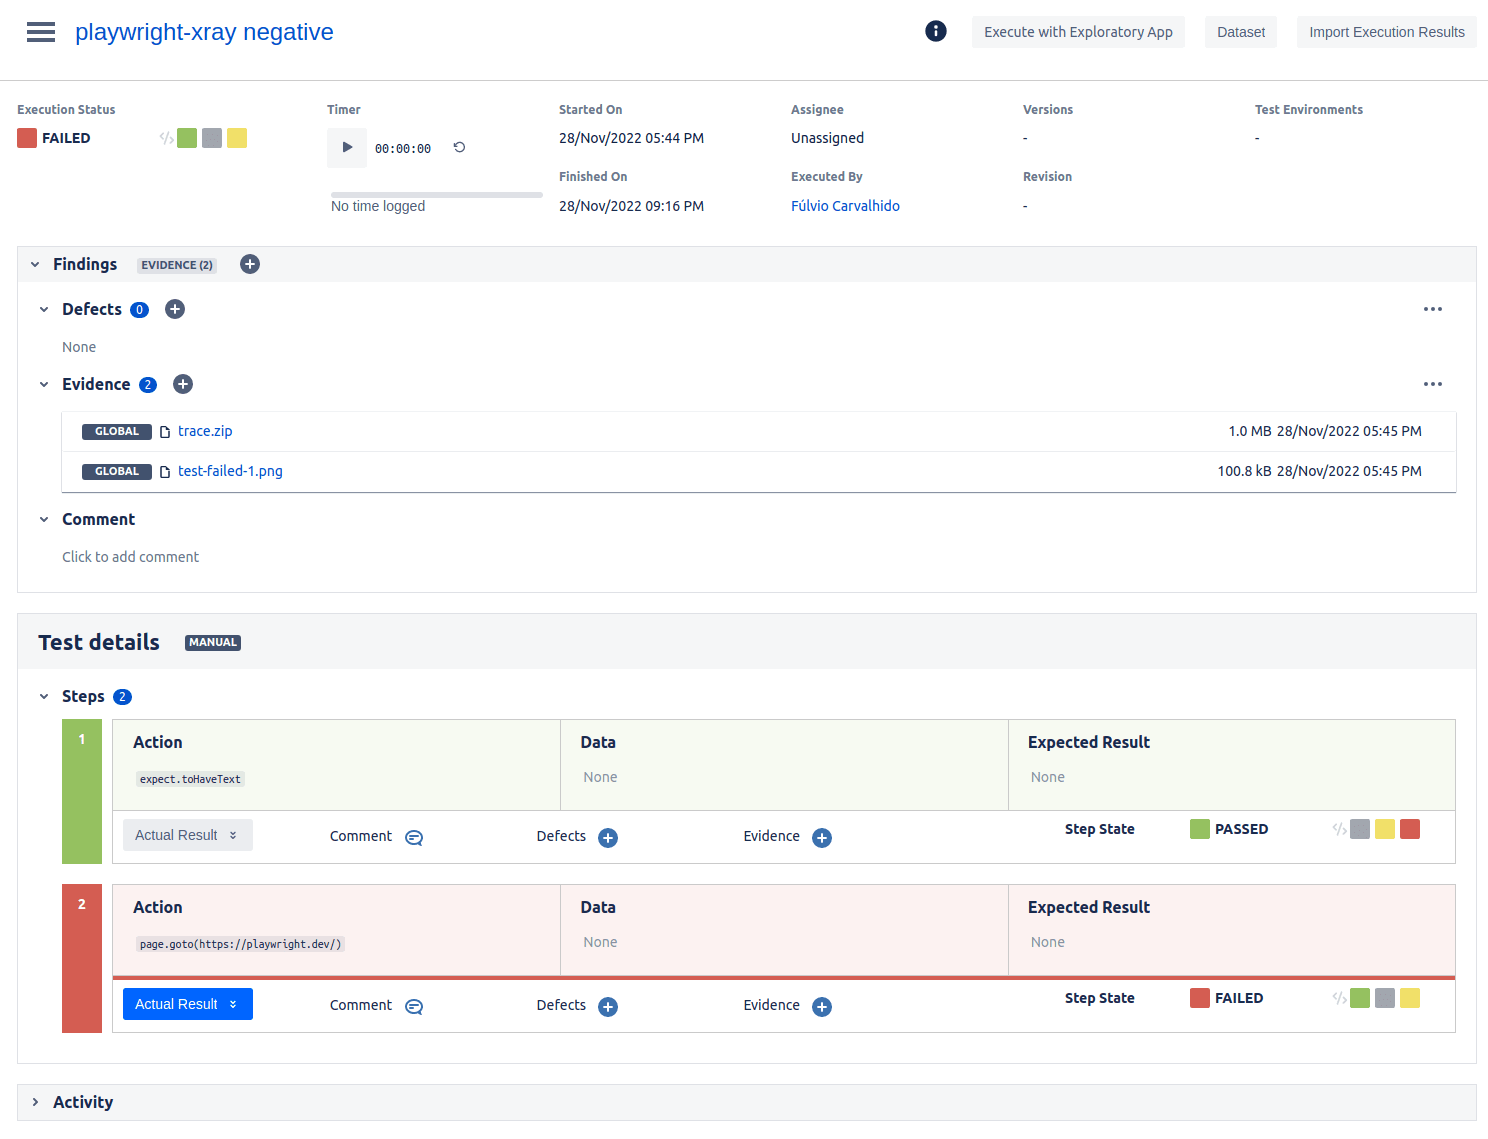Expand Actual Result for step 1
Image resolution: width=1488 pixels, height=1139 pixels.
pos(188,835)
